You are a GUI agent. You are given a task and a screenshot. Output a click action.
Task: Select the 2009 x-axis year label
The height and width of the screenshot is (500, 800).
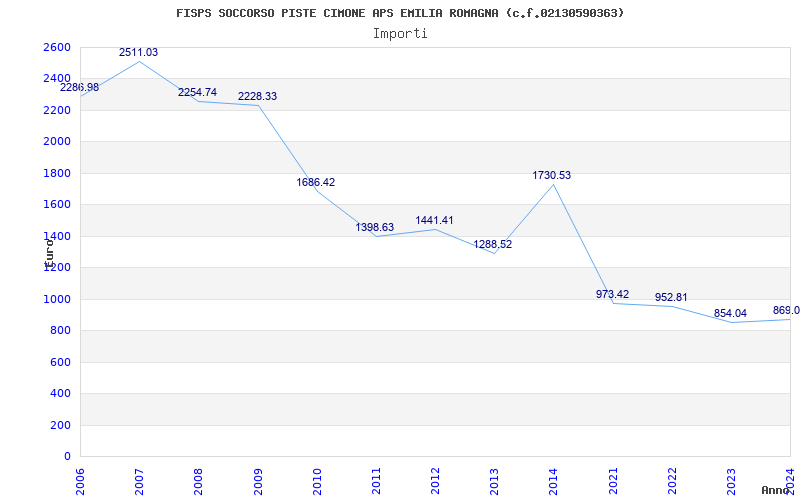[258, 481]
